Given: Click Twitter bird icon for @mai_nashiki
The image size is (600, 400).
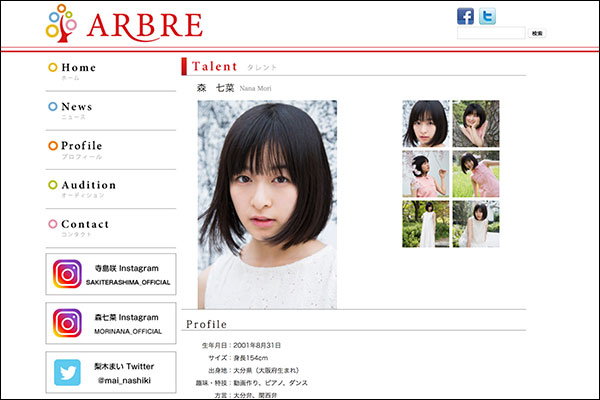Looking at the screenshot, I should click(x=67, y=373).
